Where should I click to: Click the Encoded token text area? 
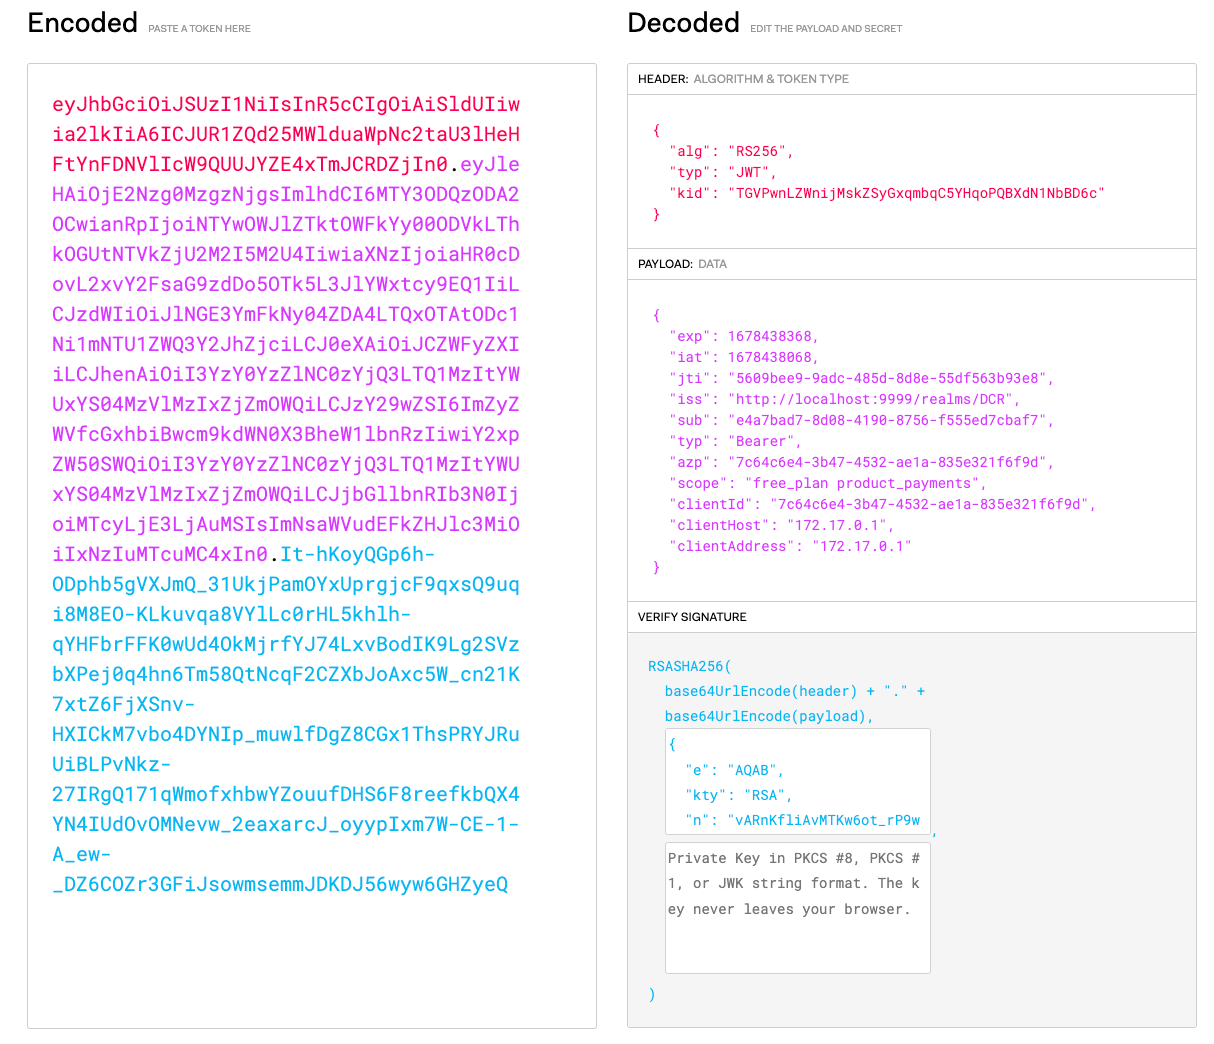[x=312, y=545]
